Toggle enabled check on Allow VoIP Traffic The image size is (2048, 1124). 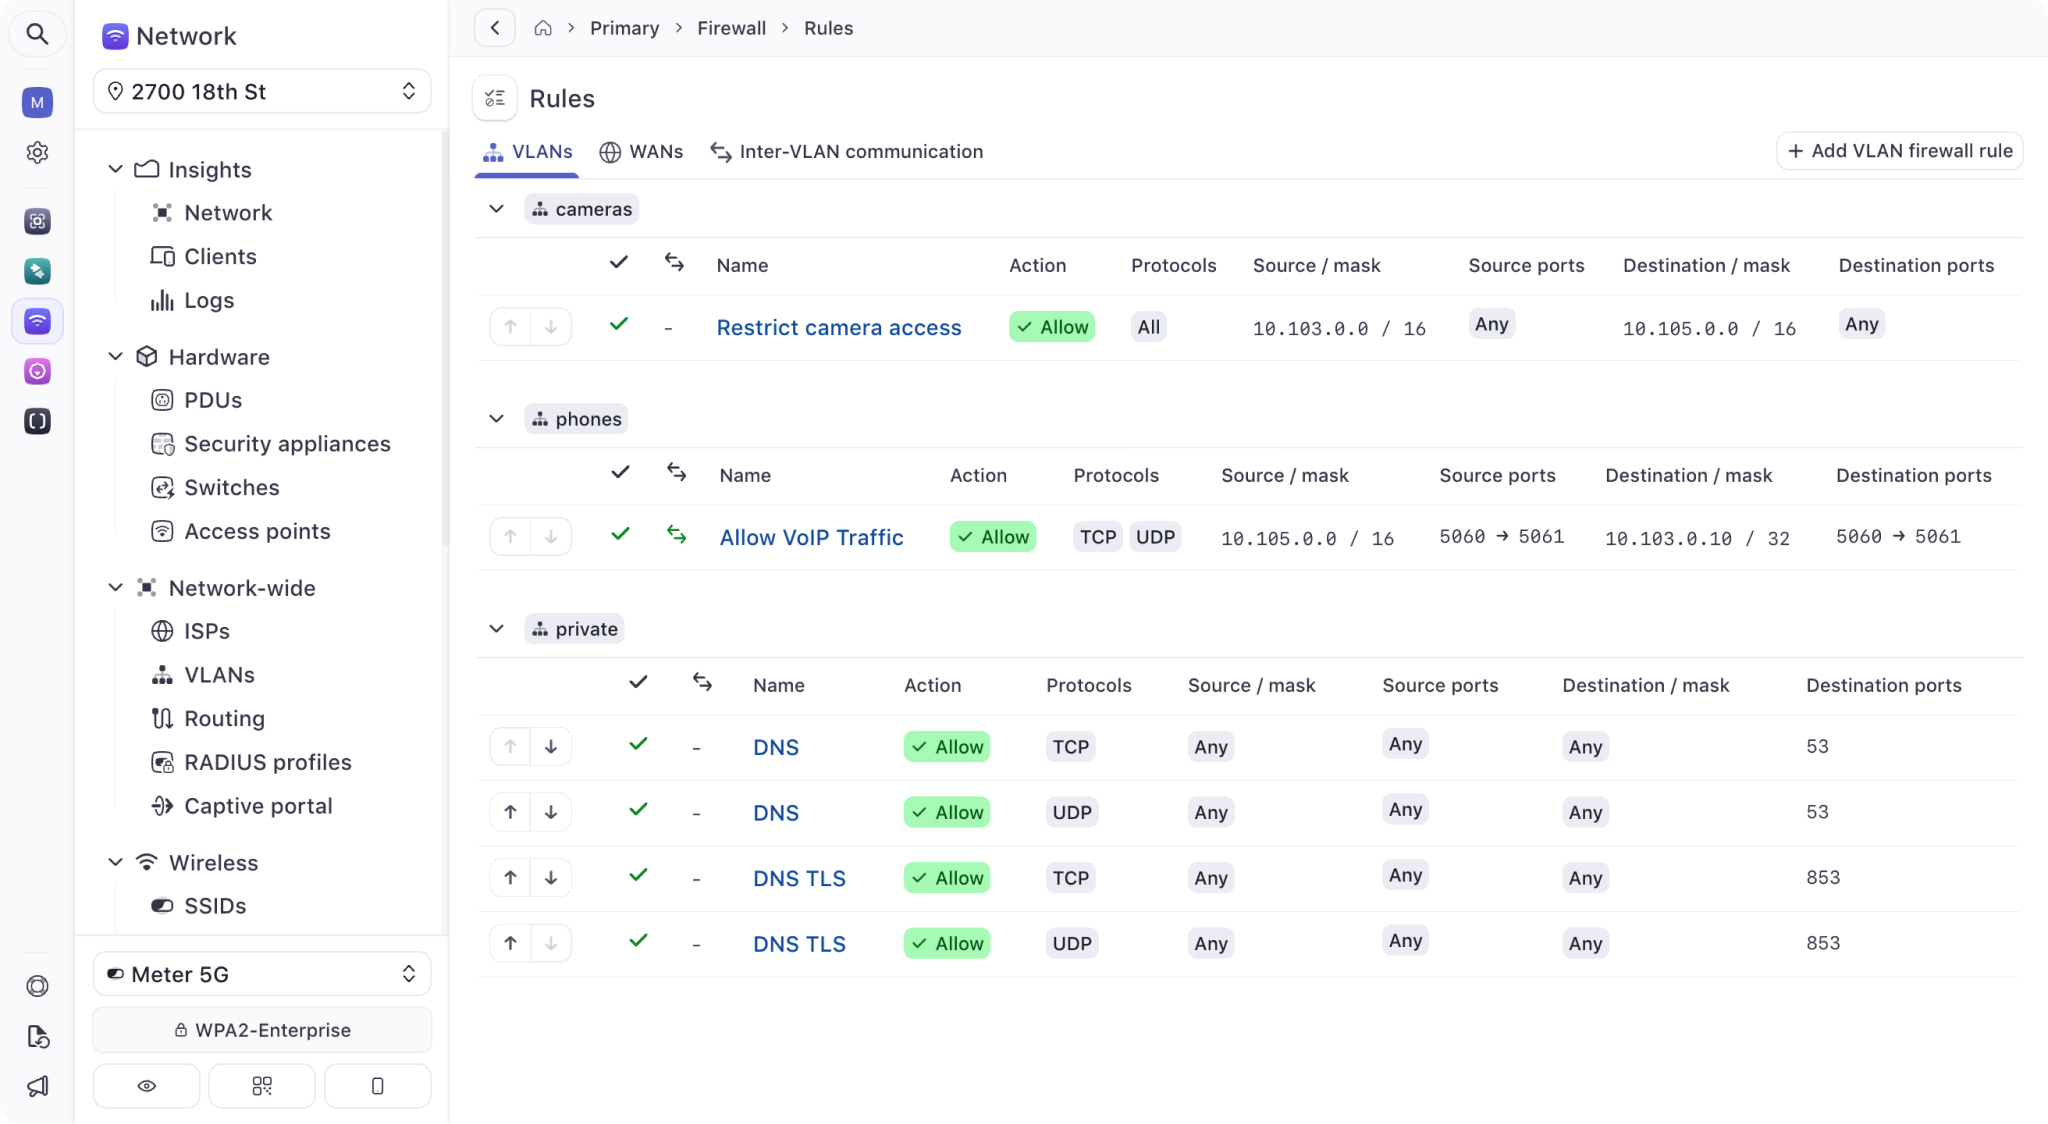[621, 534]
